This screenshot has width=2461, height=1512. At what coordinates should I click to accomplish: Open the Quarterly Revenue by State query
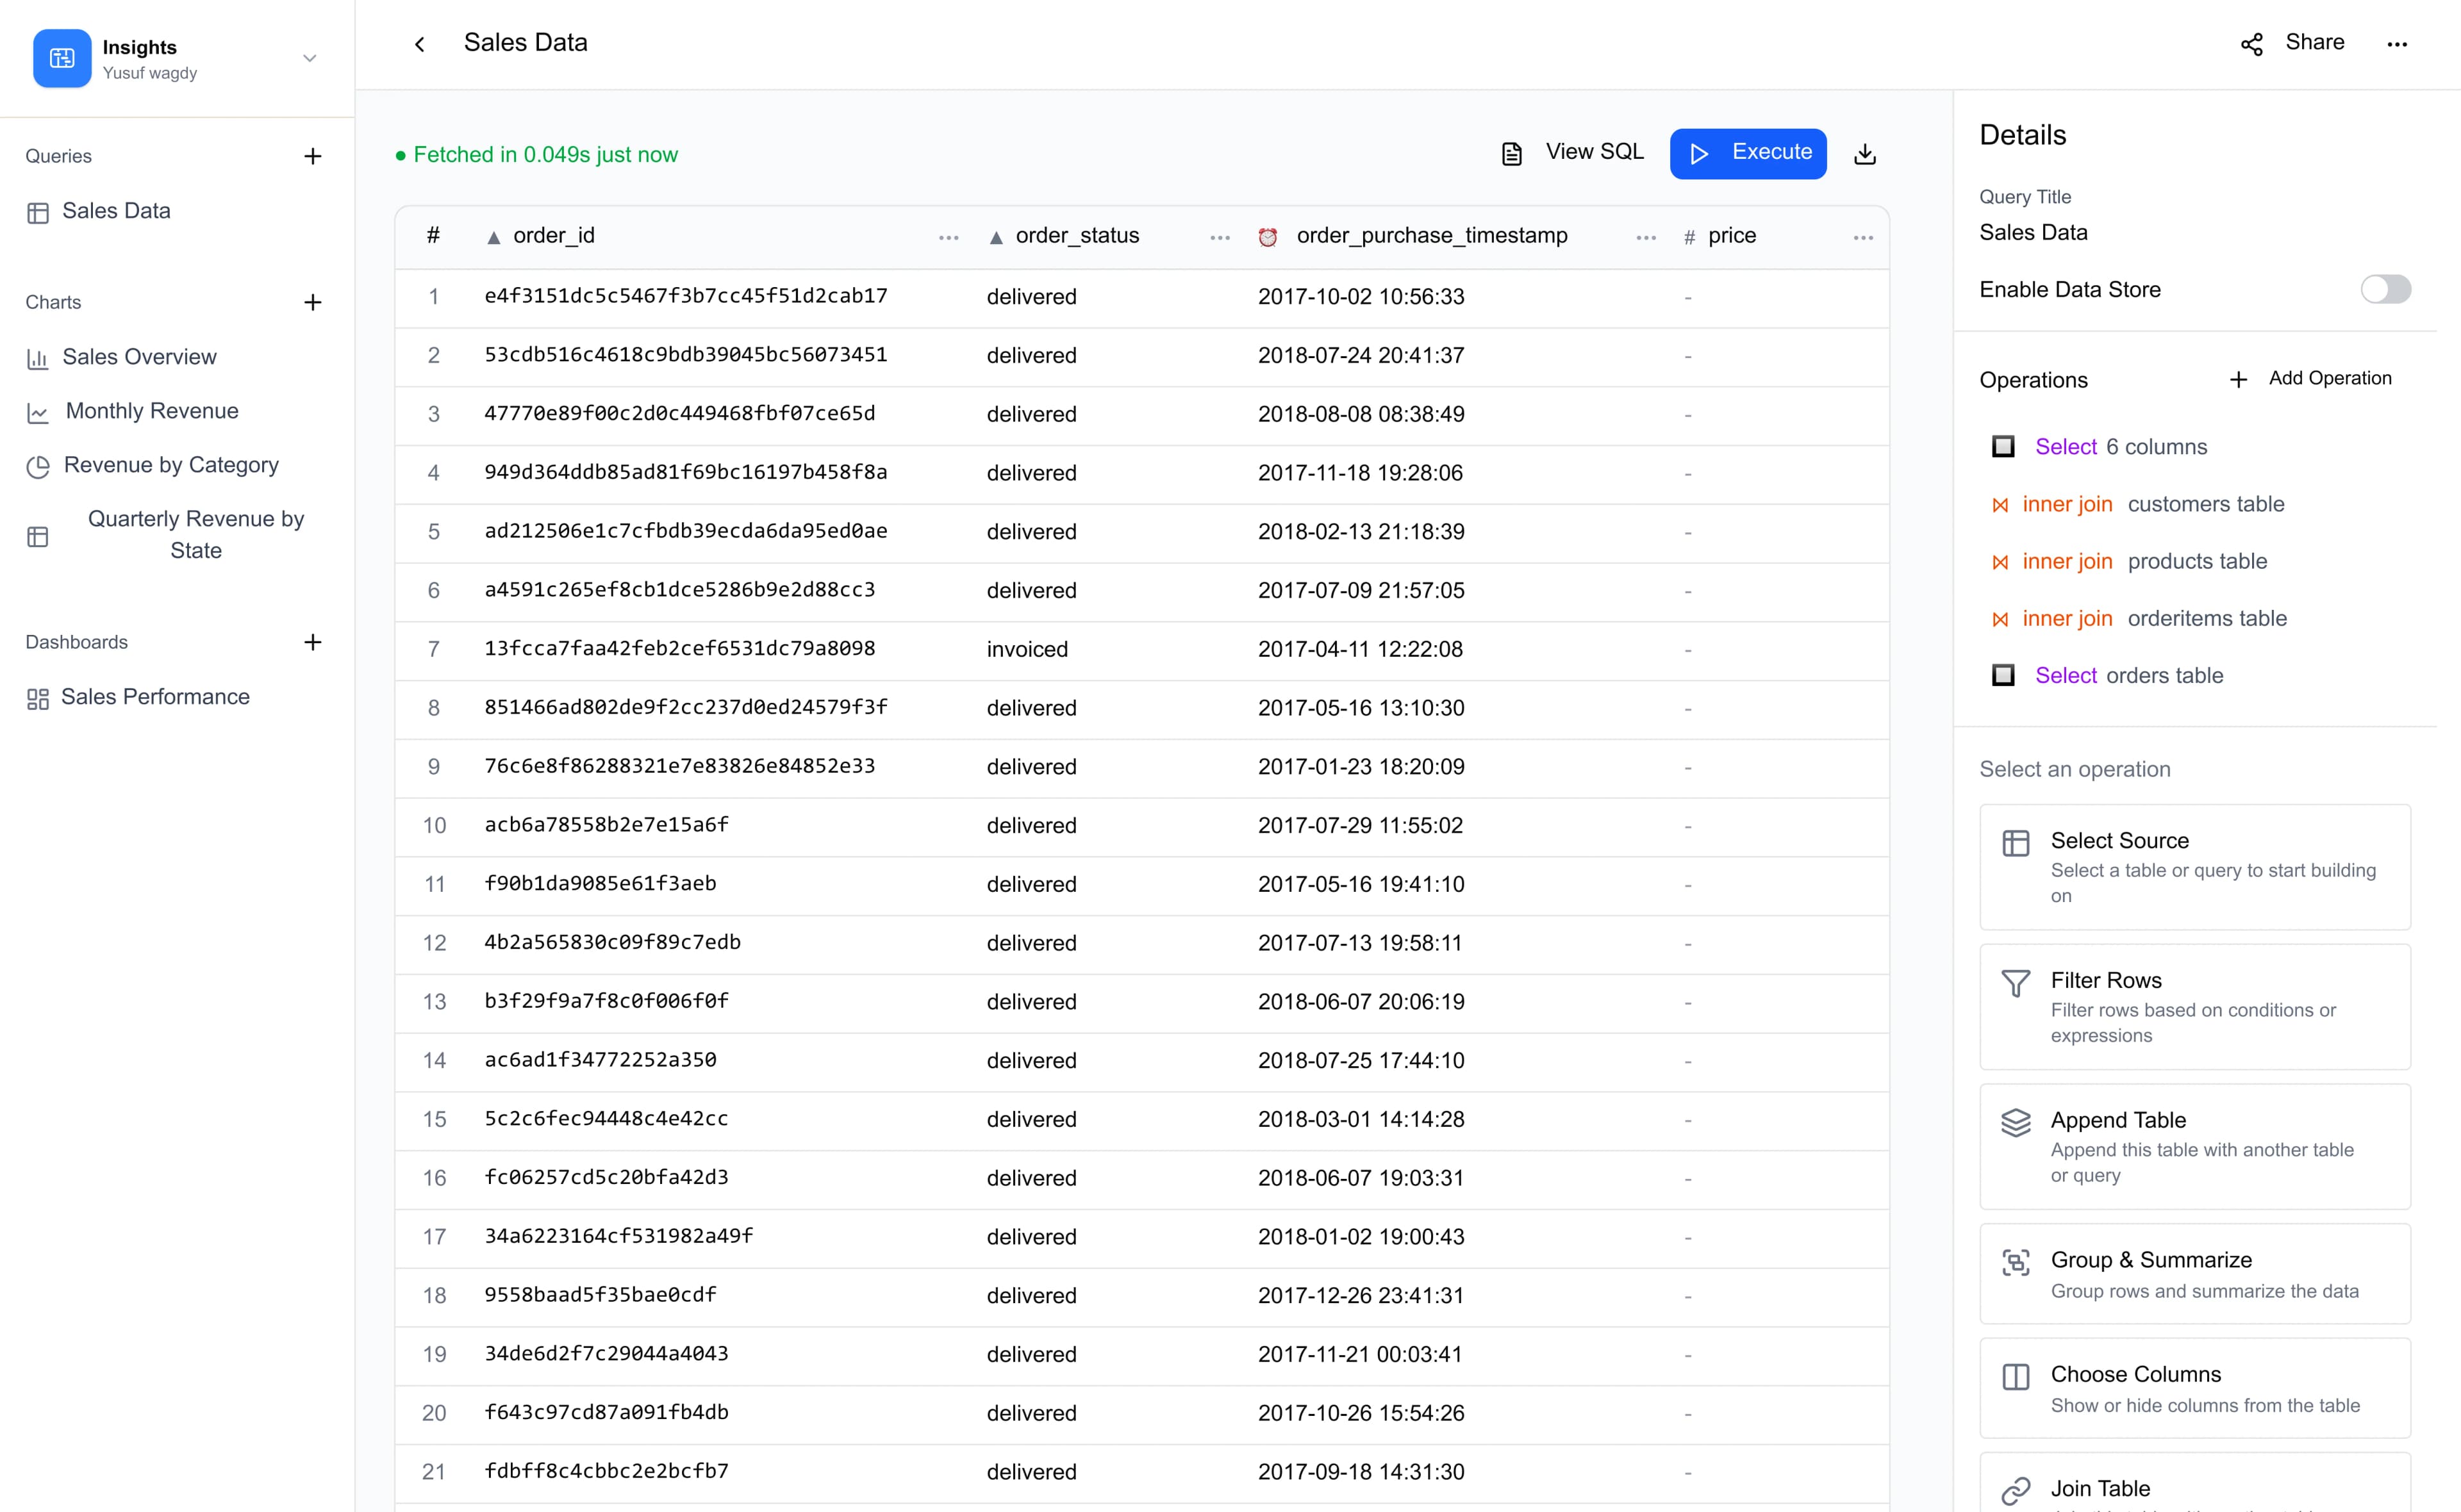196,534
